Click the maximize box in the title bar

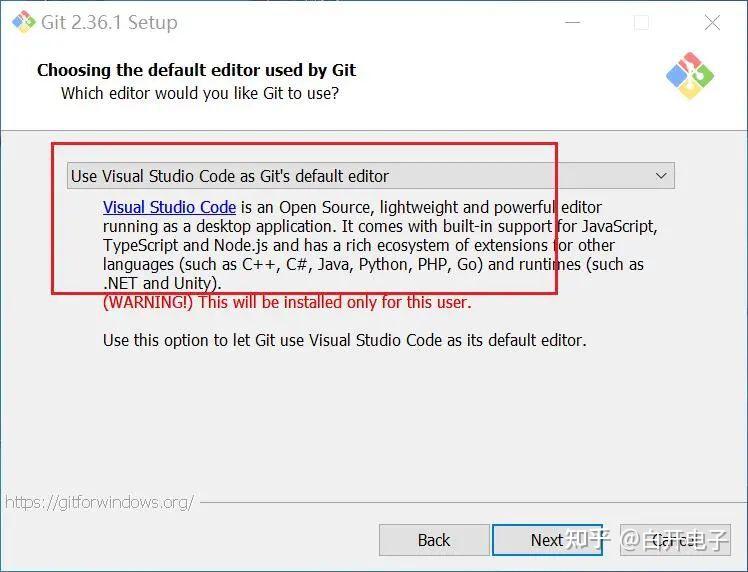click(641, 23)
